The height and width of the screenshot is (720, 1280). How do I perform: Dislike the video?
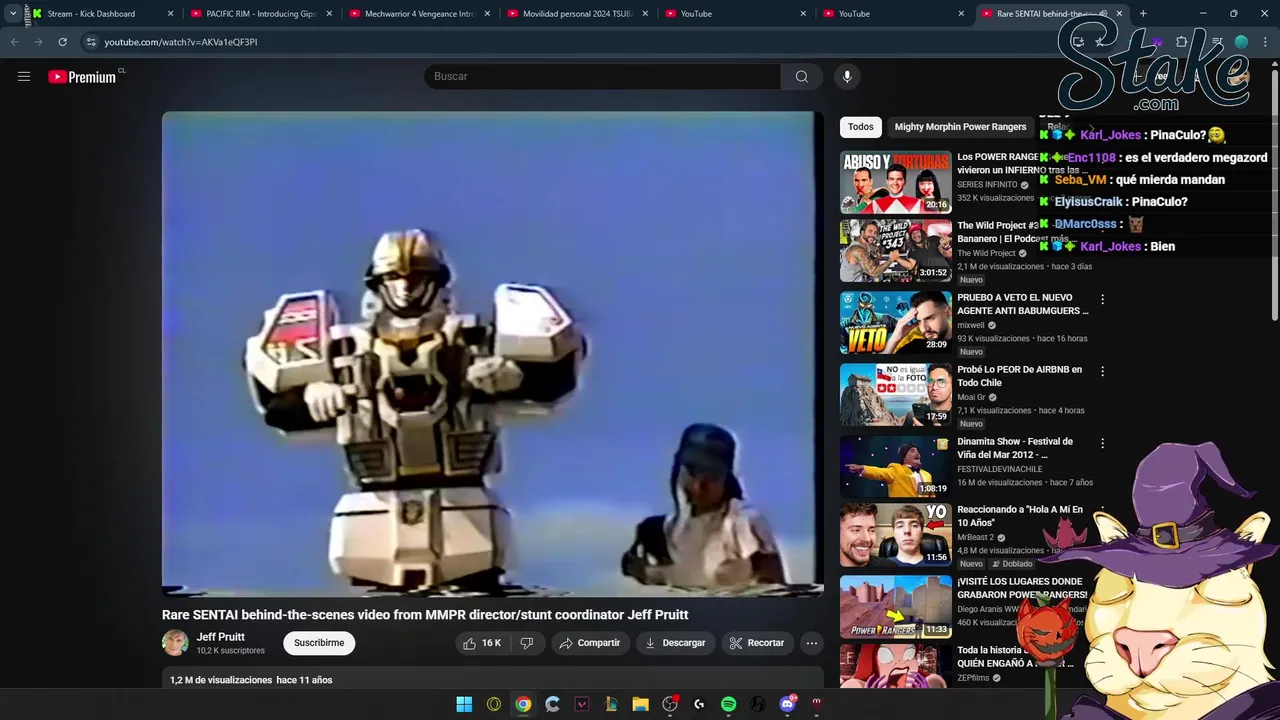pyautogui.click(x=527, y=643)
